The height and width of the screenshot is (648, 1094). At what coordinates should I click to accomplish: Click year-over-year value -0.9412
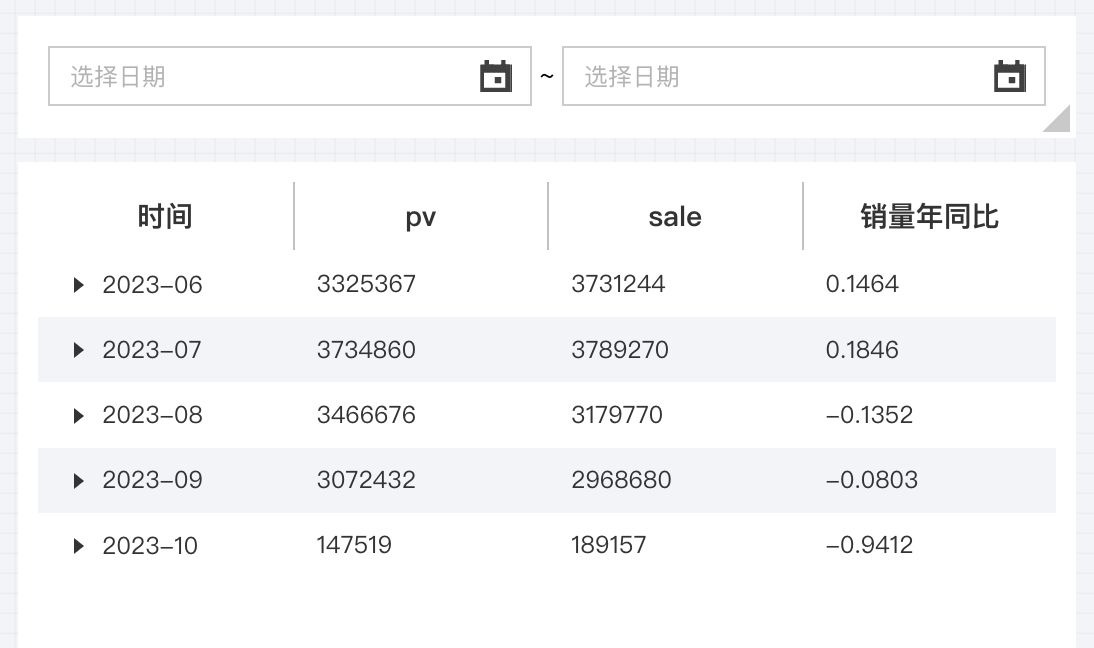(869, 545)
